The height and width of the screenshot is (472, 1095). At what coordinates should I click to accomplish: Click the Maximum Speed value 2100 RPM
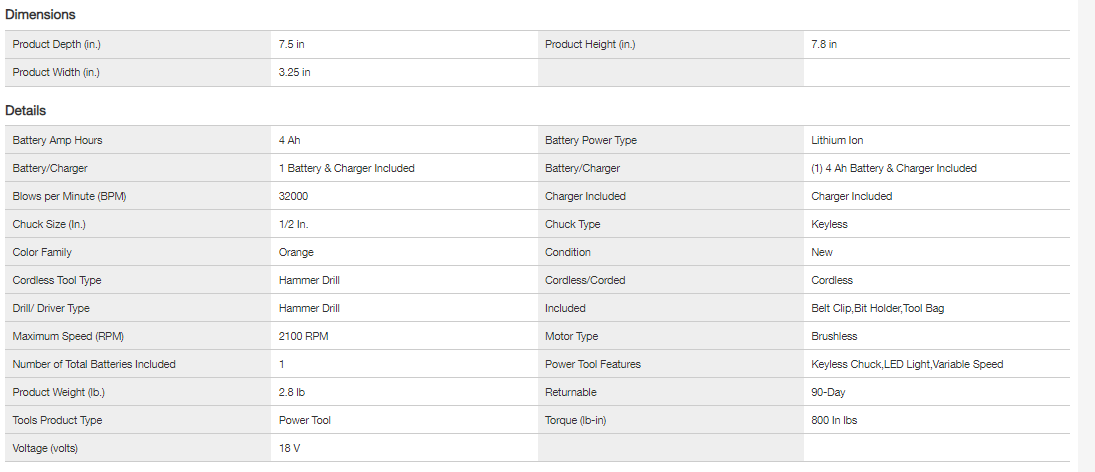click(x=305, y=336)
